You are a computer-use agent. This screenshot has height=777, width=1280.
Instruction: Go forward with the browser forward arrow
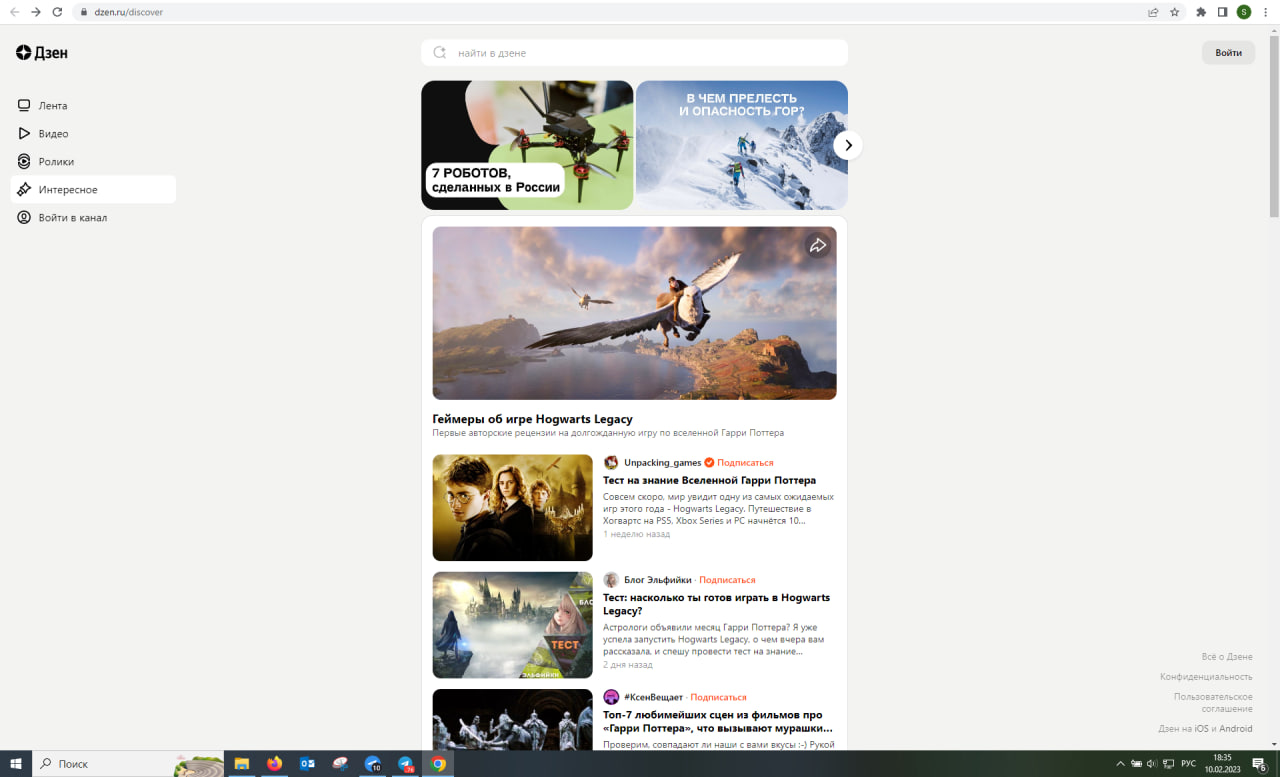[x=36, y=12]
